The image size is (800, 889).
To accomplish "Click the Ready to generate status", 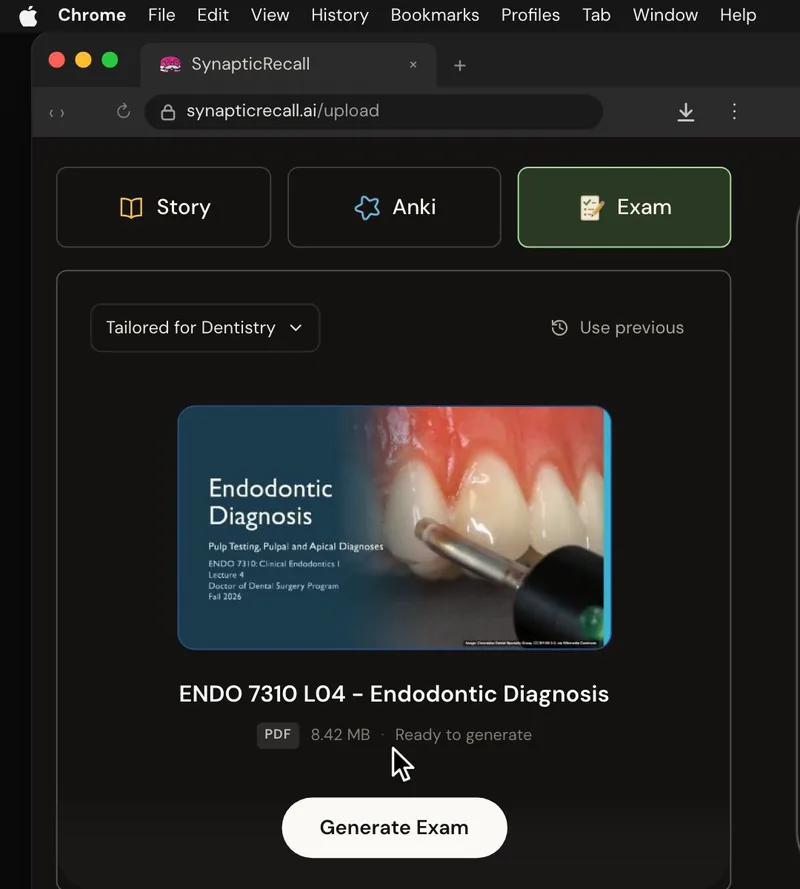I will (x=463, y=735).
